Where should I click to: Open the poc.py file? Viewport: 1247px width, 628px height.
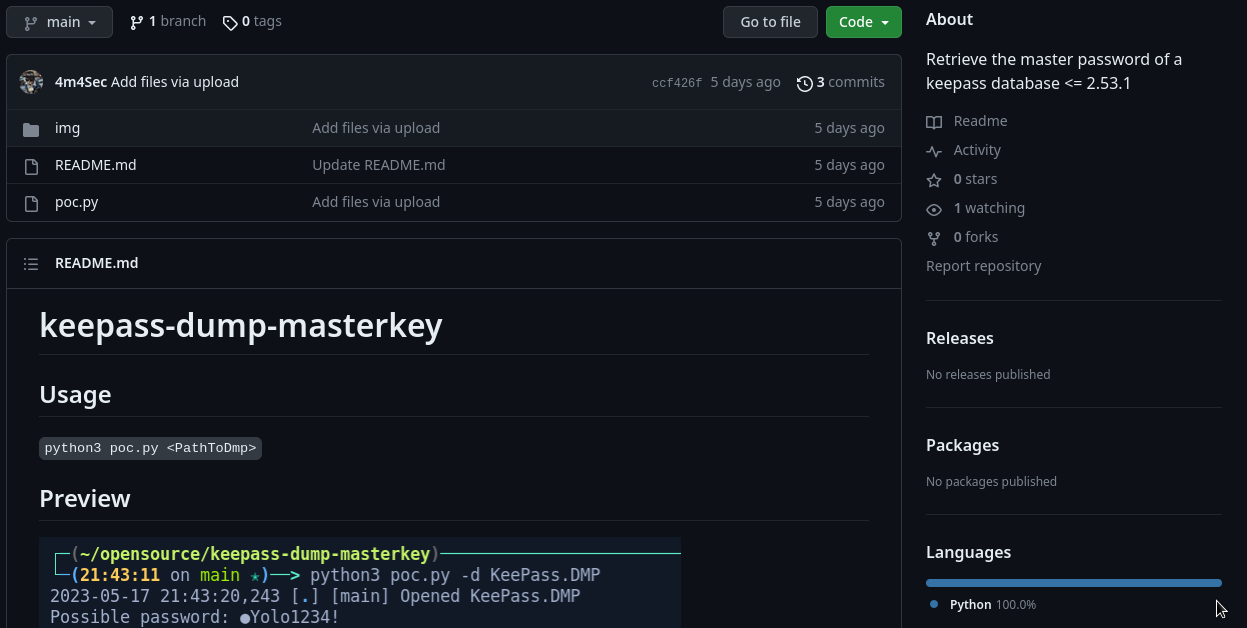pos(76,202)
